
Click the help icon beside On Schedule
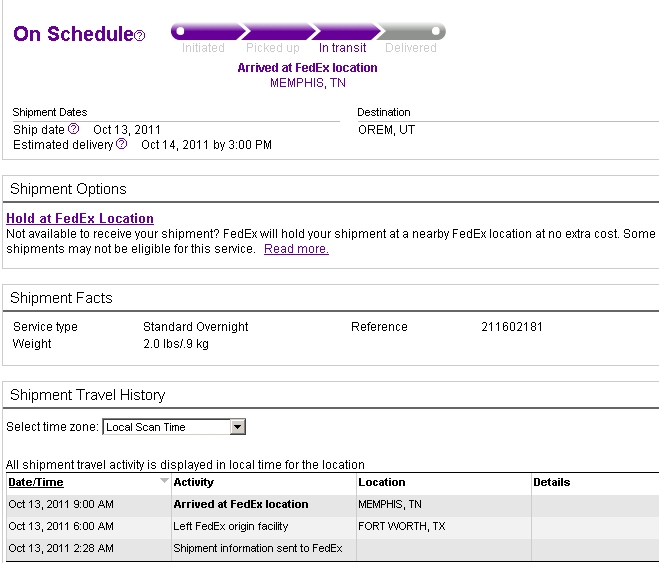(x=140, y=36)
